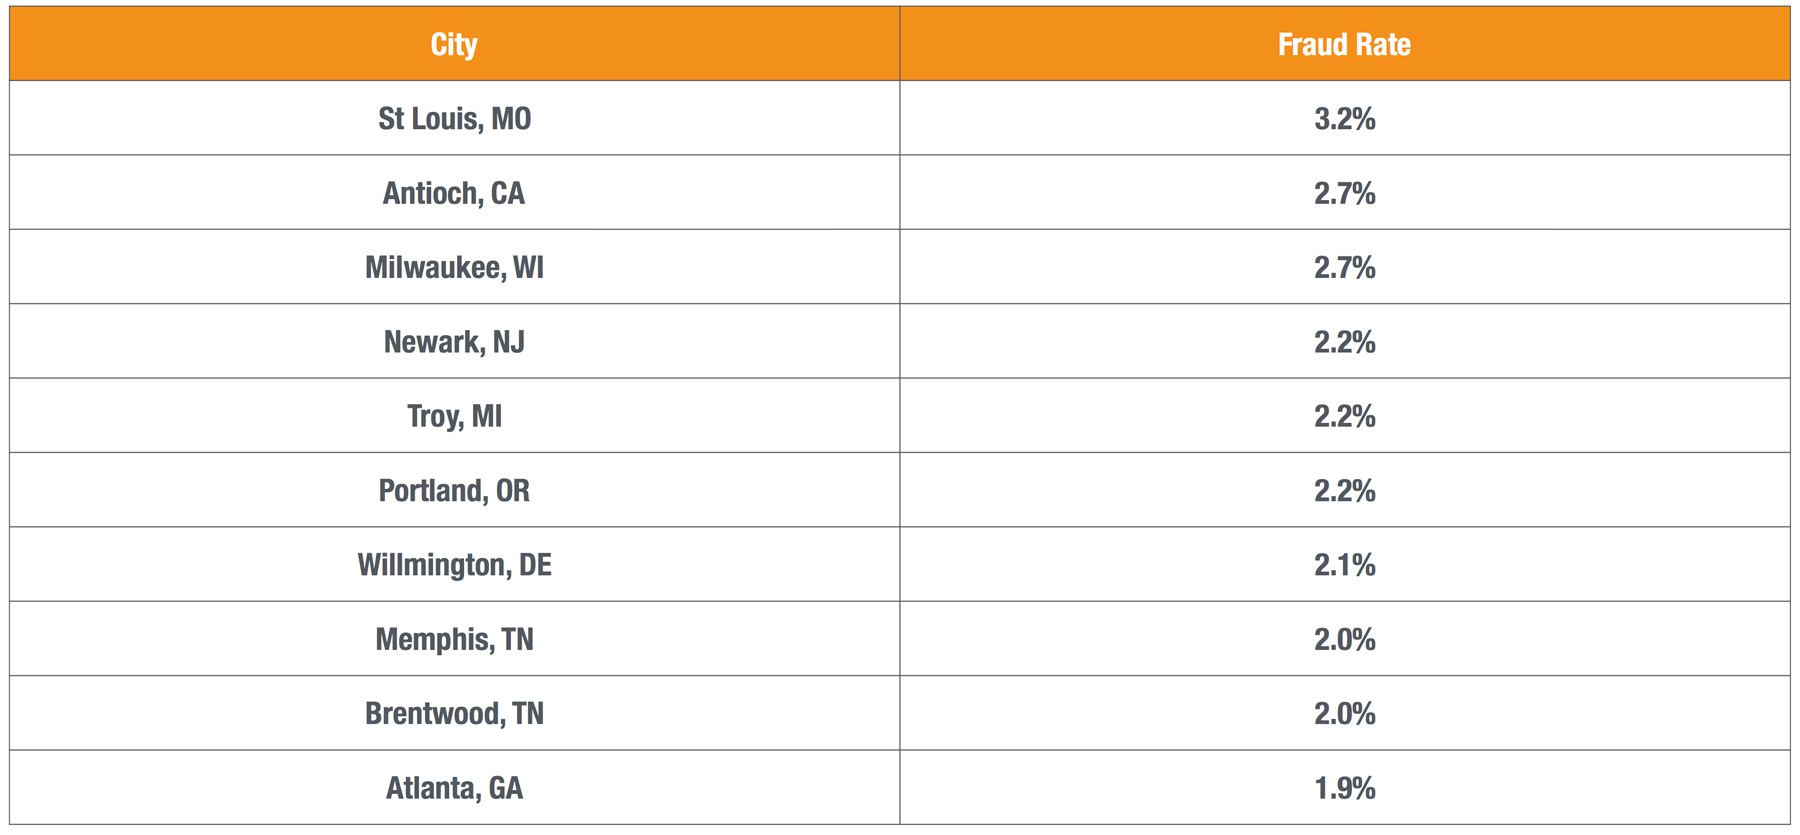Select the Newark, NJ cell
1800x835 pixels.
(454, 341)
